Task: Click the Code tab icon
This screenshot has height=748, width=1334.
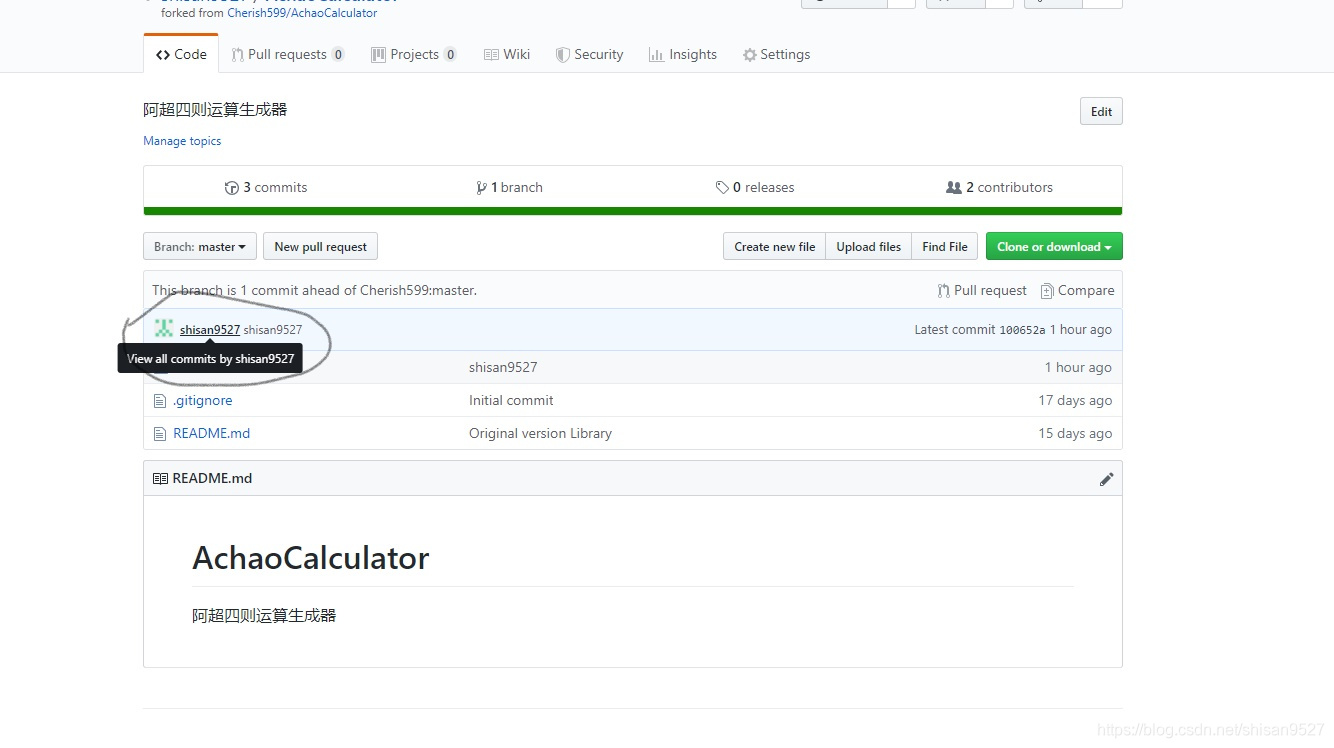Action: point(163,55)
